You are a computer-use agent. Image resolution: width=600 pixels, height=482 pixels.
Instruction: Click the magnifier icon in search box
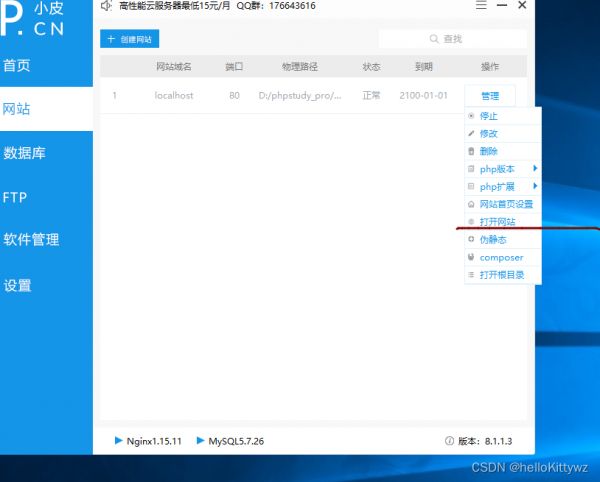433,39
